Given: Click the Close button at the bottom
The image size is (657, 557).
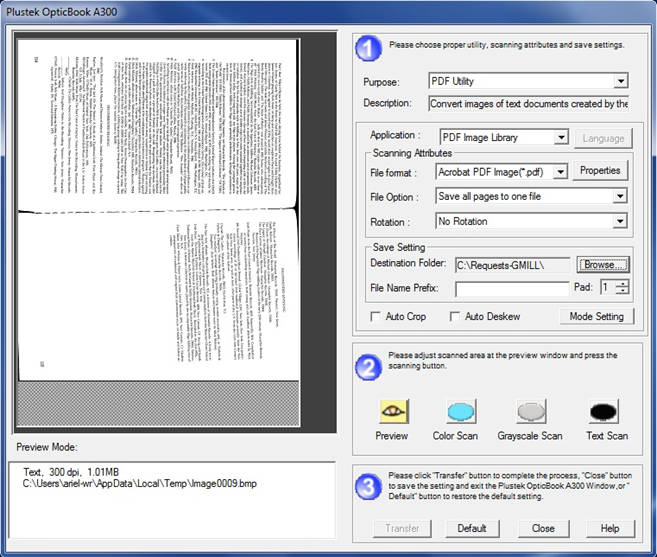Looking at the screenshot, I should click(543, 529).
